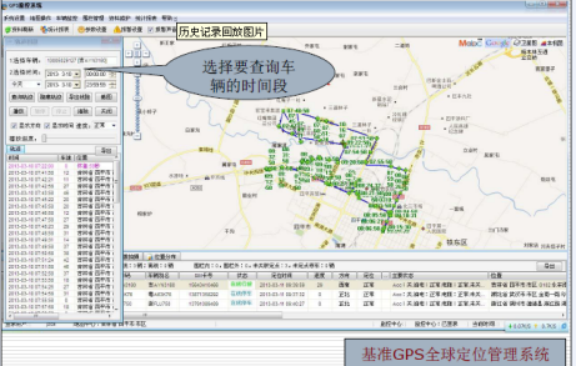Pan the map left with the arrow control
The height and width of the screenshot is (367, 577).
pos(129,53)
